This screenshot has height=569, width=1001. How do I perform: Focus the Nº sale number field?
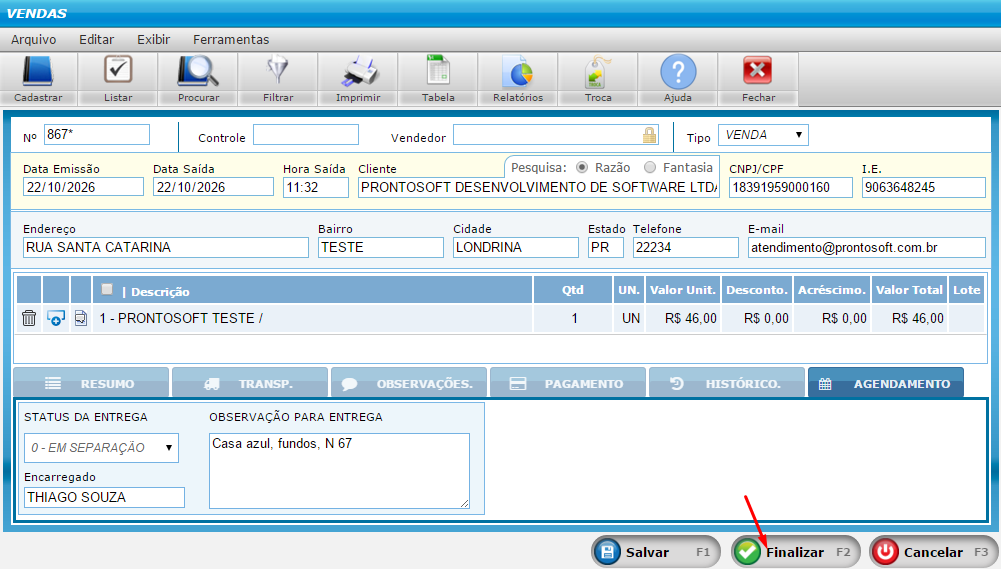[x=97, y=135]
